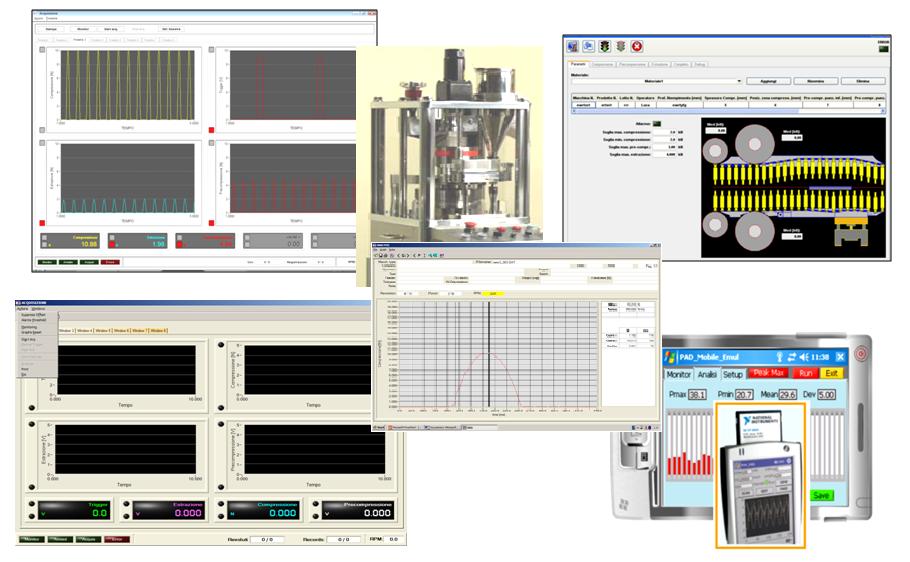
Task: Click the Aggiungi button next to the Materiale dropdown
Action: tap(767, 81)
